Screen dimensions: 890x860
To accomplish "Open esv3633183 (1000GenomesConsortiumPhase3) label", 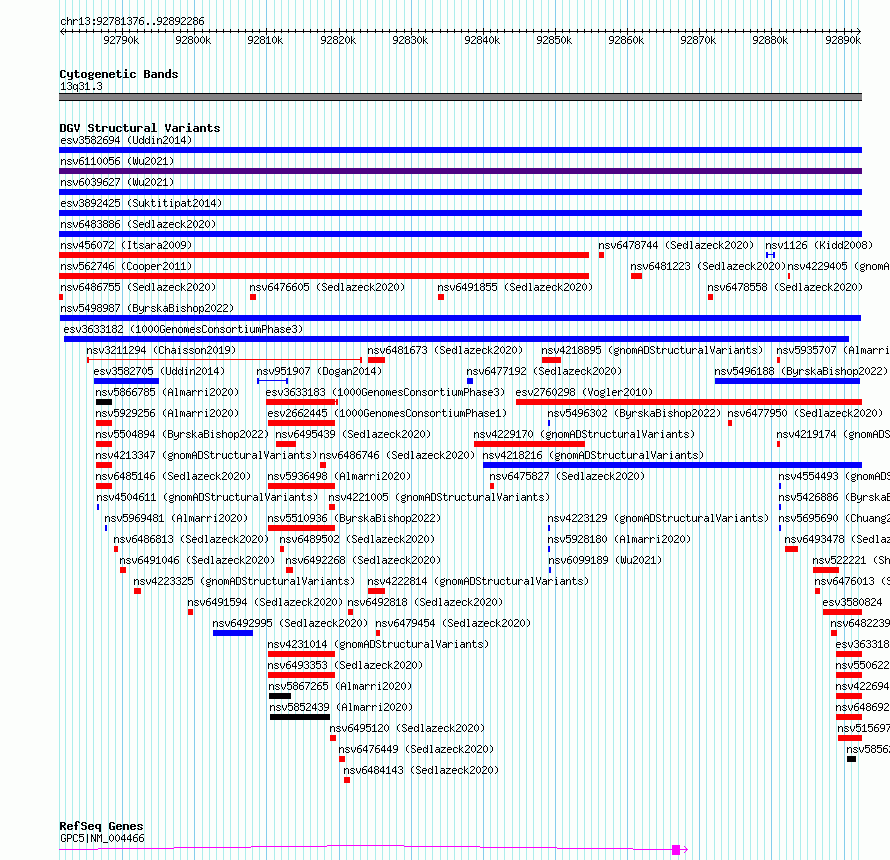I will point(385,392).
